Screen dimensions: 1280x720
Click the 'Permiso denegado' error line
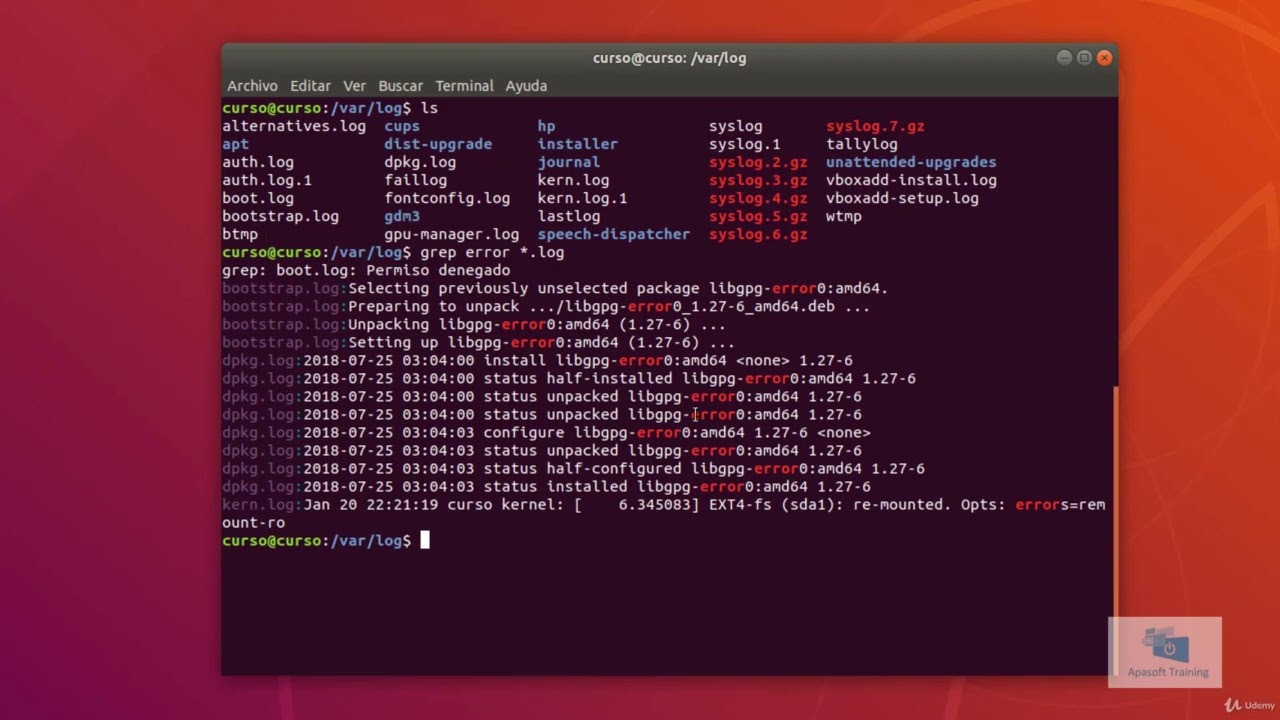pyautogui.click(x=366, y=270)
